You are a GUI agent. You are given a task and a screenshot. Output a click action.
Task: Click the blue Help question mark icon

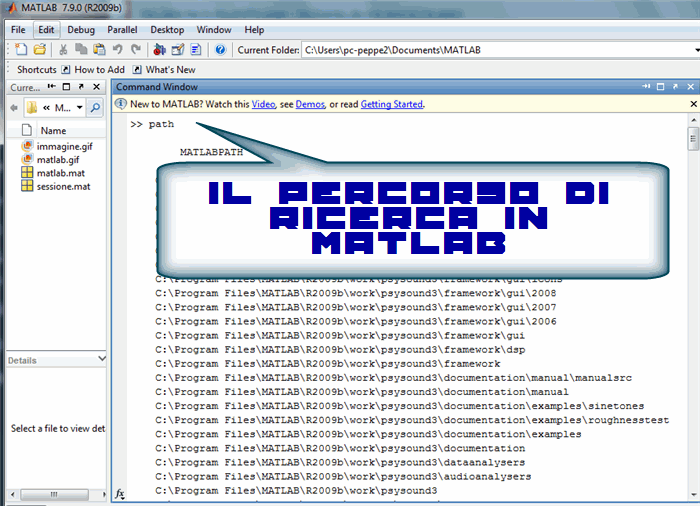pos(220,50)
